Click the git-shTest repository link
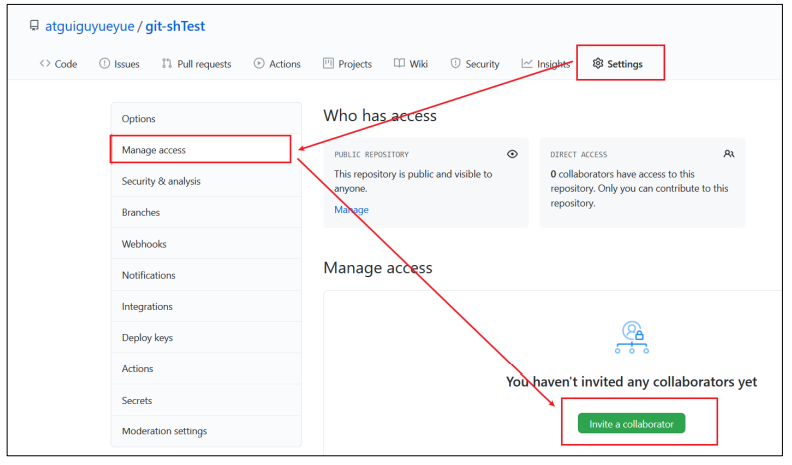Screen dimensions: 792x465 (175, 26)
